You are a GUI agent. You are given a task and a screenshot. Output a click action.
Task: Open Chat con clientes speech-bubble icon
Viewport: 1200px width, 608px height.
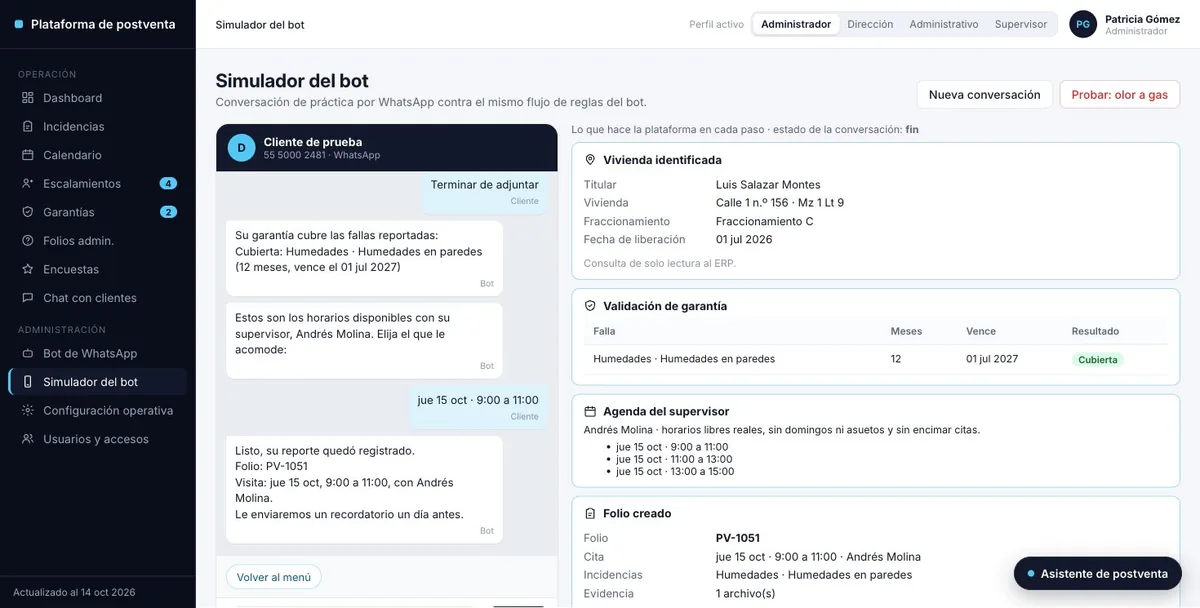28,298
